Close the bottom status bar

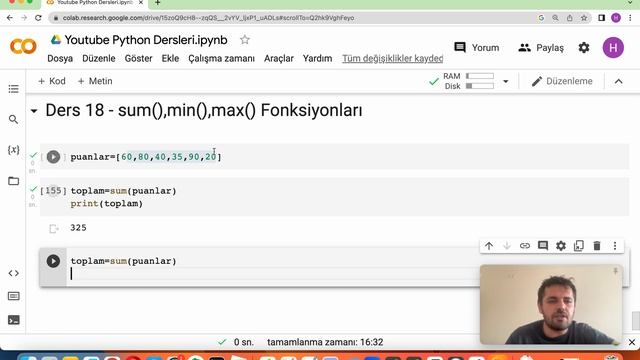tap(631, 342)
